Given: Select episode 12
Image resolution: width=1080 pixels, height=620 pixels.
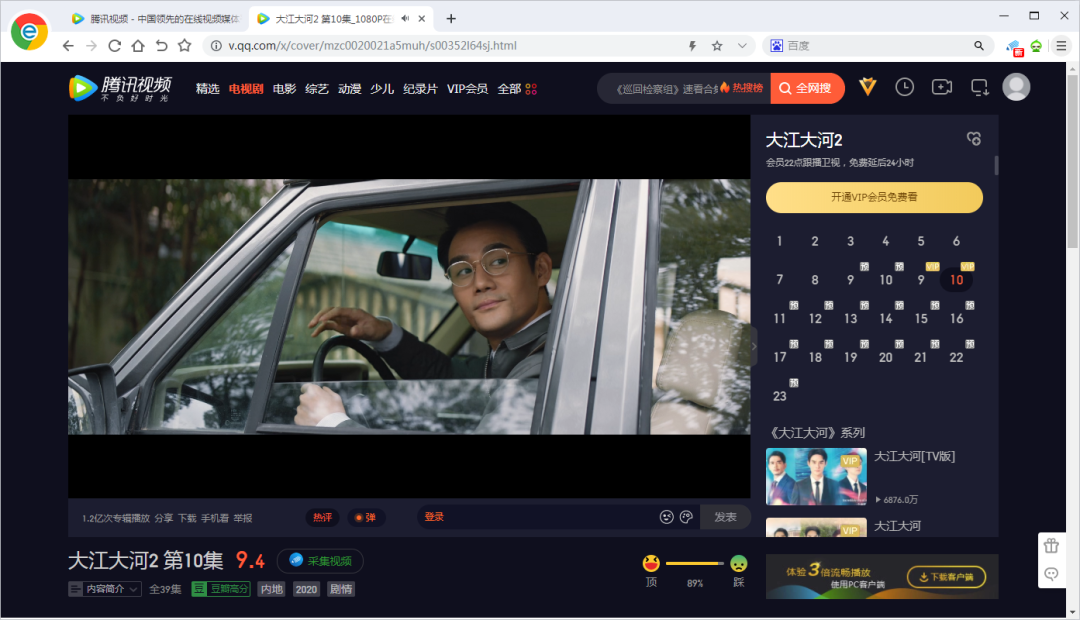Looking at the screenshot, I should tap(816, 319).
